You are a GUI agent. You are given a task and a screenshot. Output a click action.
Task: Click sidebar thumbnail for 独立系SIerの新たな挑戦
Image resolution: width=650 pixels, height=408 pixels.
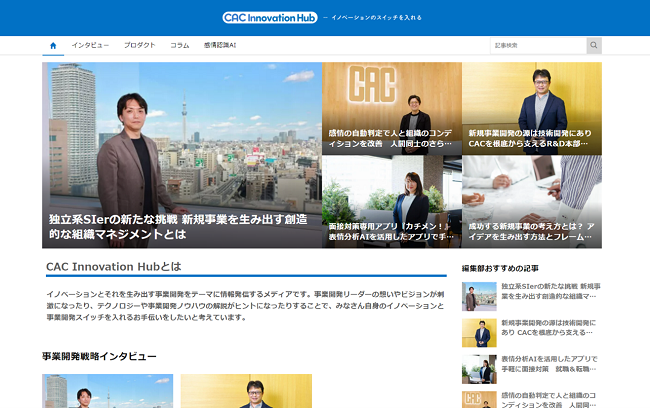pos(479,296)
